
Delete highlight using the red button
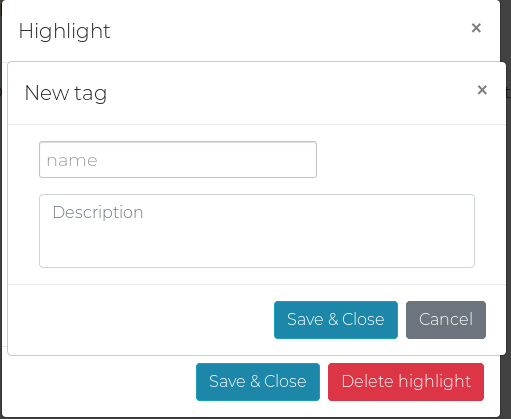click(x=406, y=382)
